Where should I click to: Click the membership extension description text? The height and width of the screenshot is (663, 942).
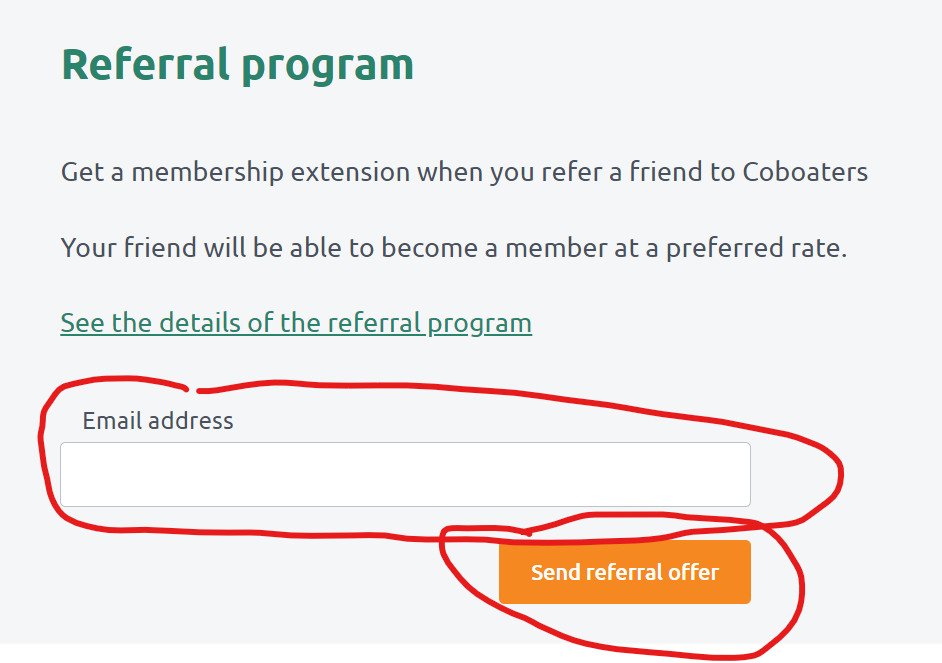pos(464,172)
